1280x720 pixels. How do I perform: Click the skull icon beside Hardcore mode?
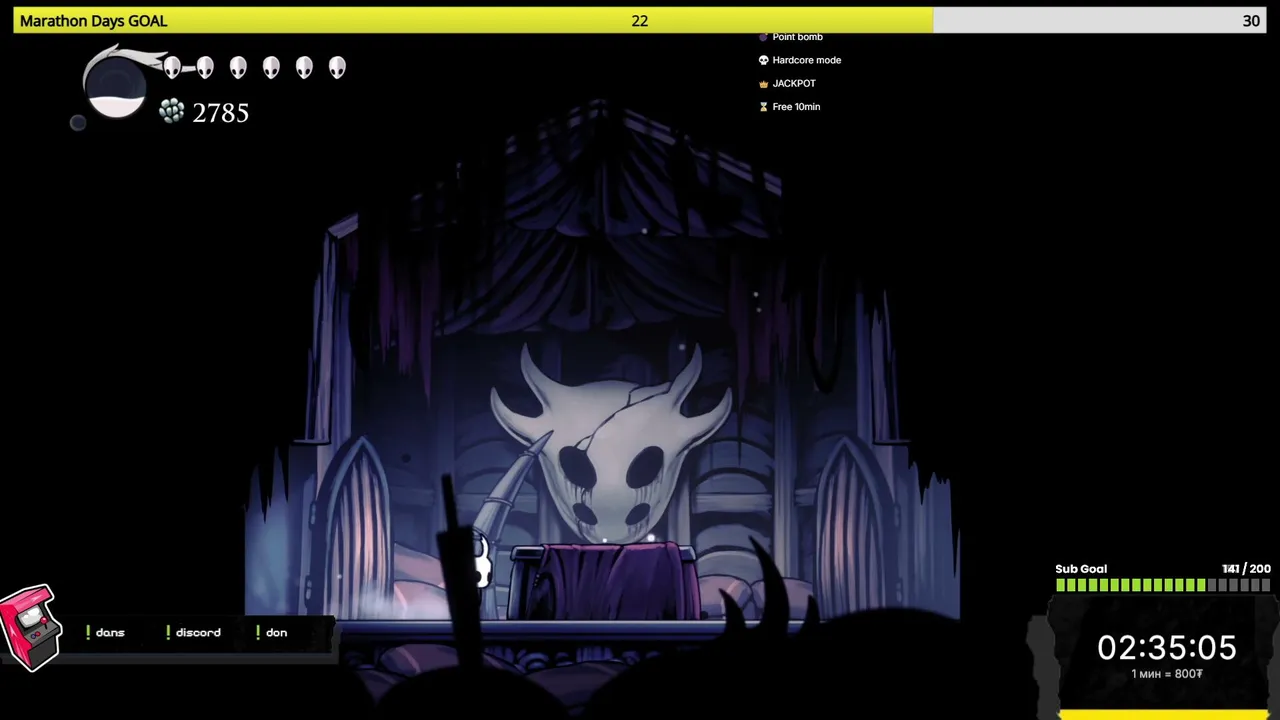click(763, 60)
